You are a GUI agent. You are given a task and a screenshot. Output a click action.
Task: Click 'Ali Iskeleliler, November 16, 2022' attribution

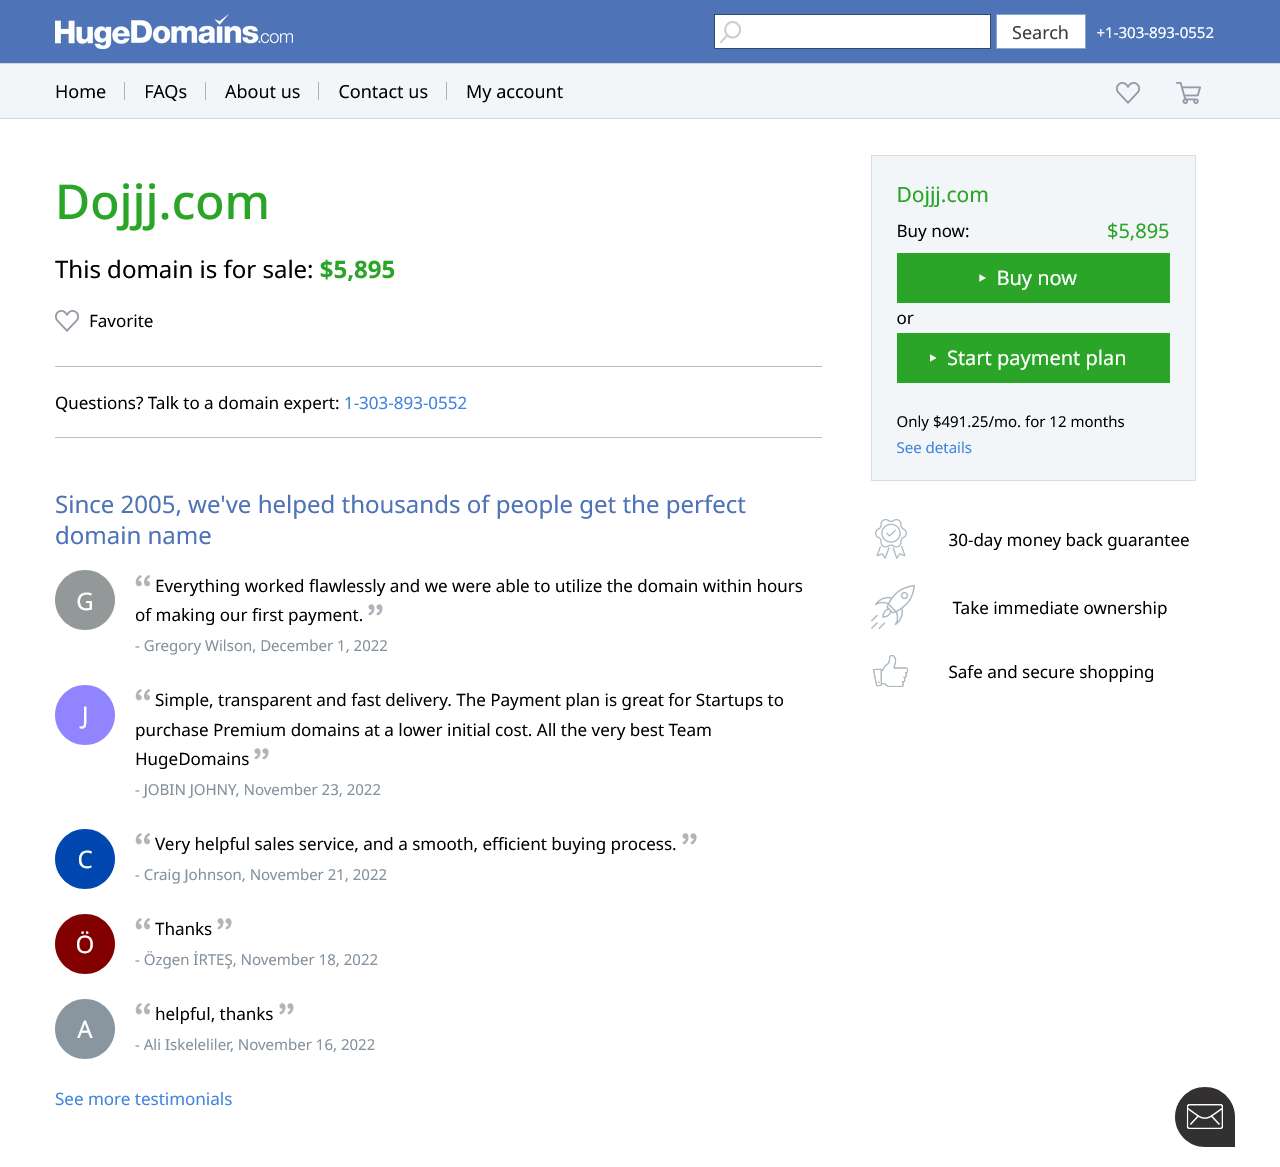(259, 1045)
